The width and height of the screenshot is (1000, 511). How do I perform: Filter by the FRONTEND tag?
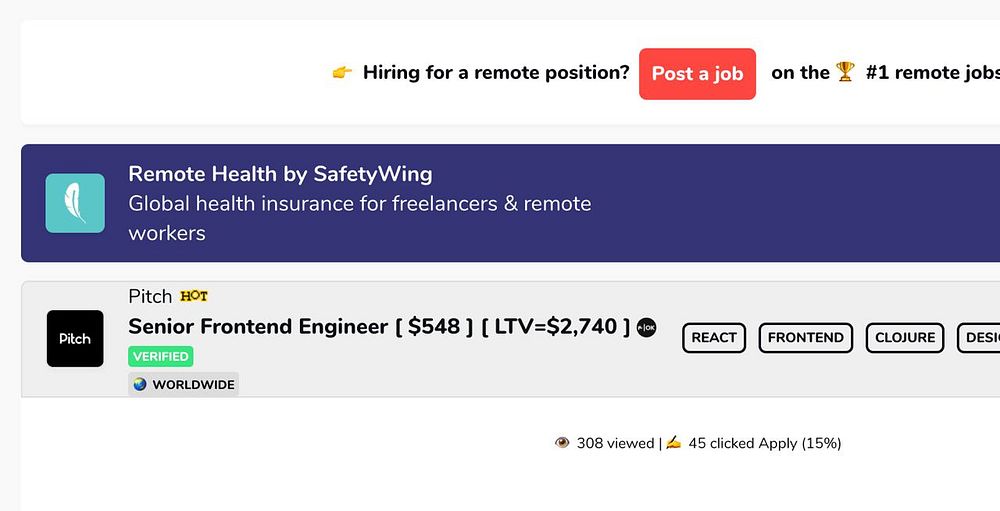tap(805, 338)
